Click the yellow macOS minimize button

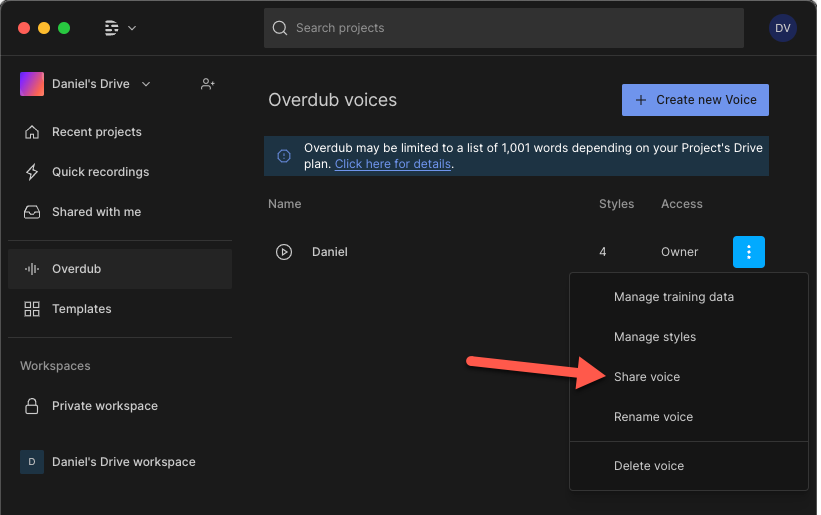pyautogui.click(x=44, y=28)
